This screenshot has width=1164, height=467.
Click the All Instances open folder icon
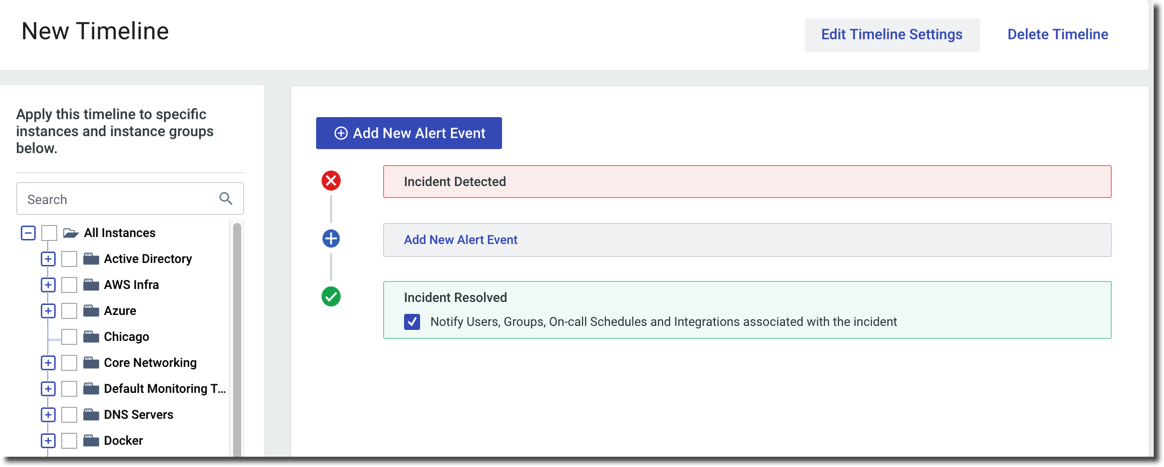click(71, 233)
